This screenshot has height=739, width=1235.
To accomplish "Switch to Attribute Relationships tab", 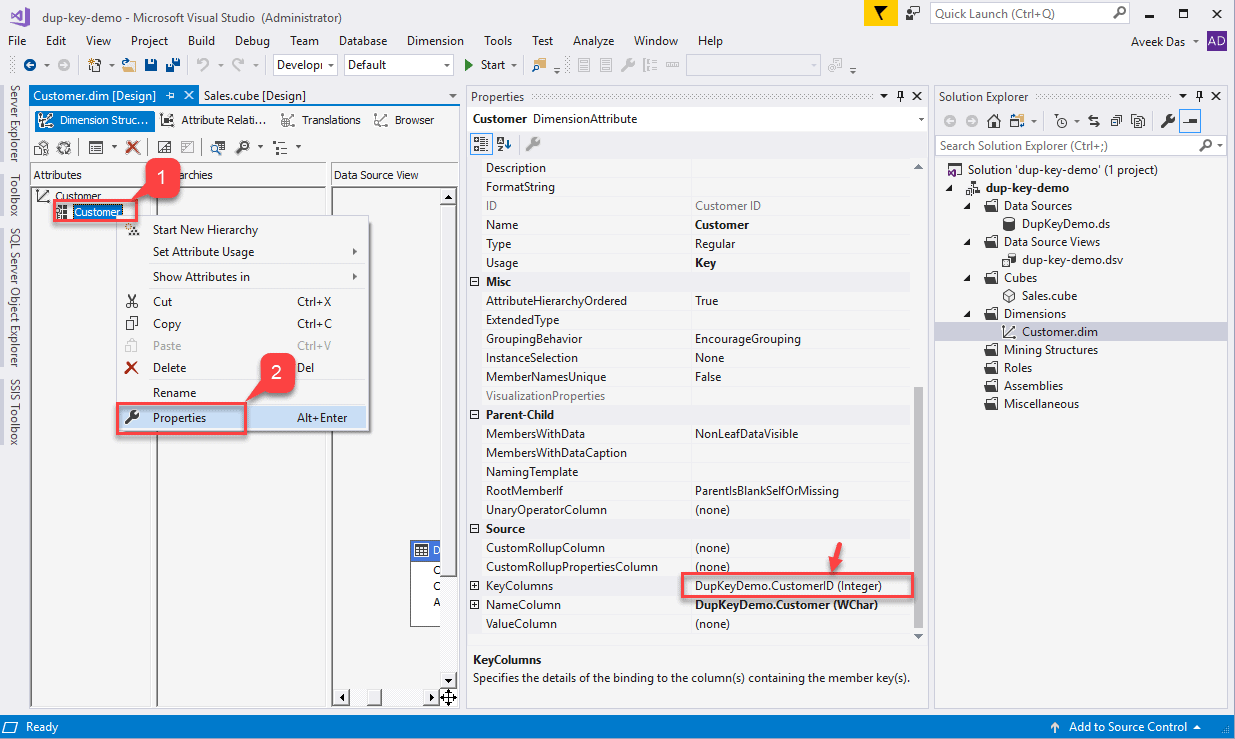I will coord(213,120).
